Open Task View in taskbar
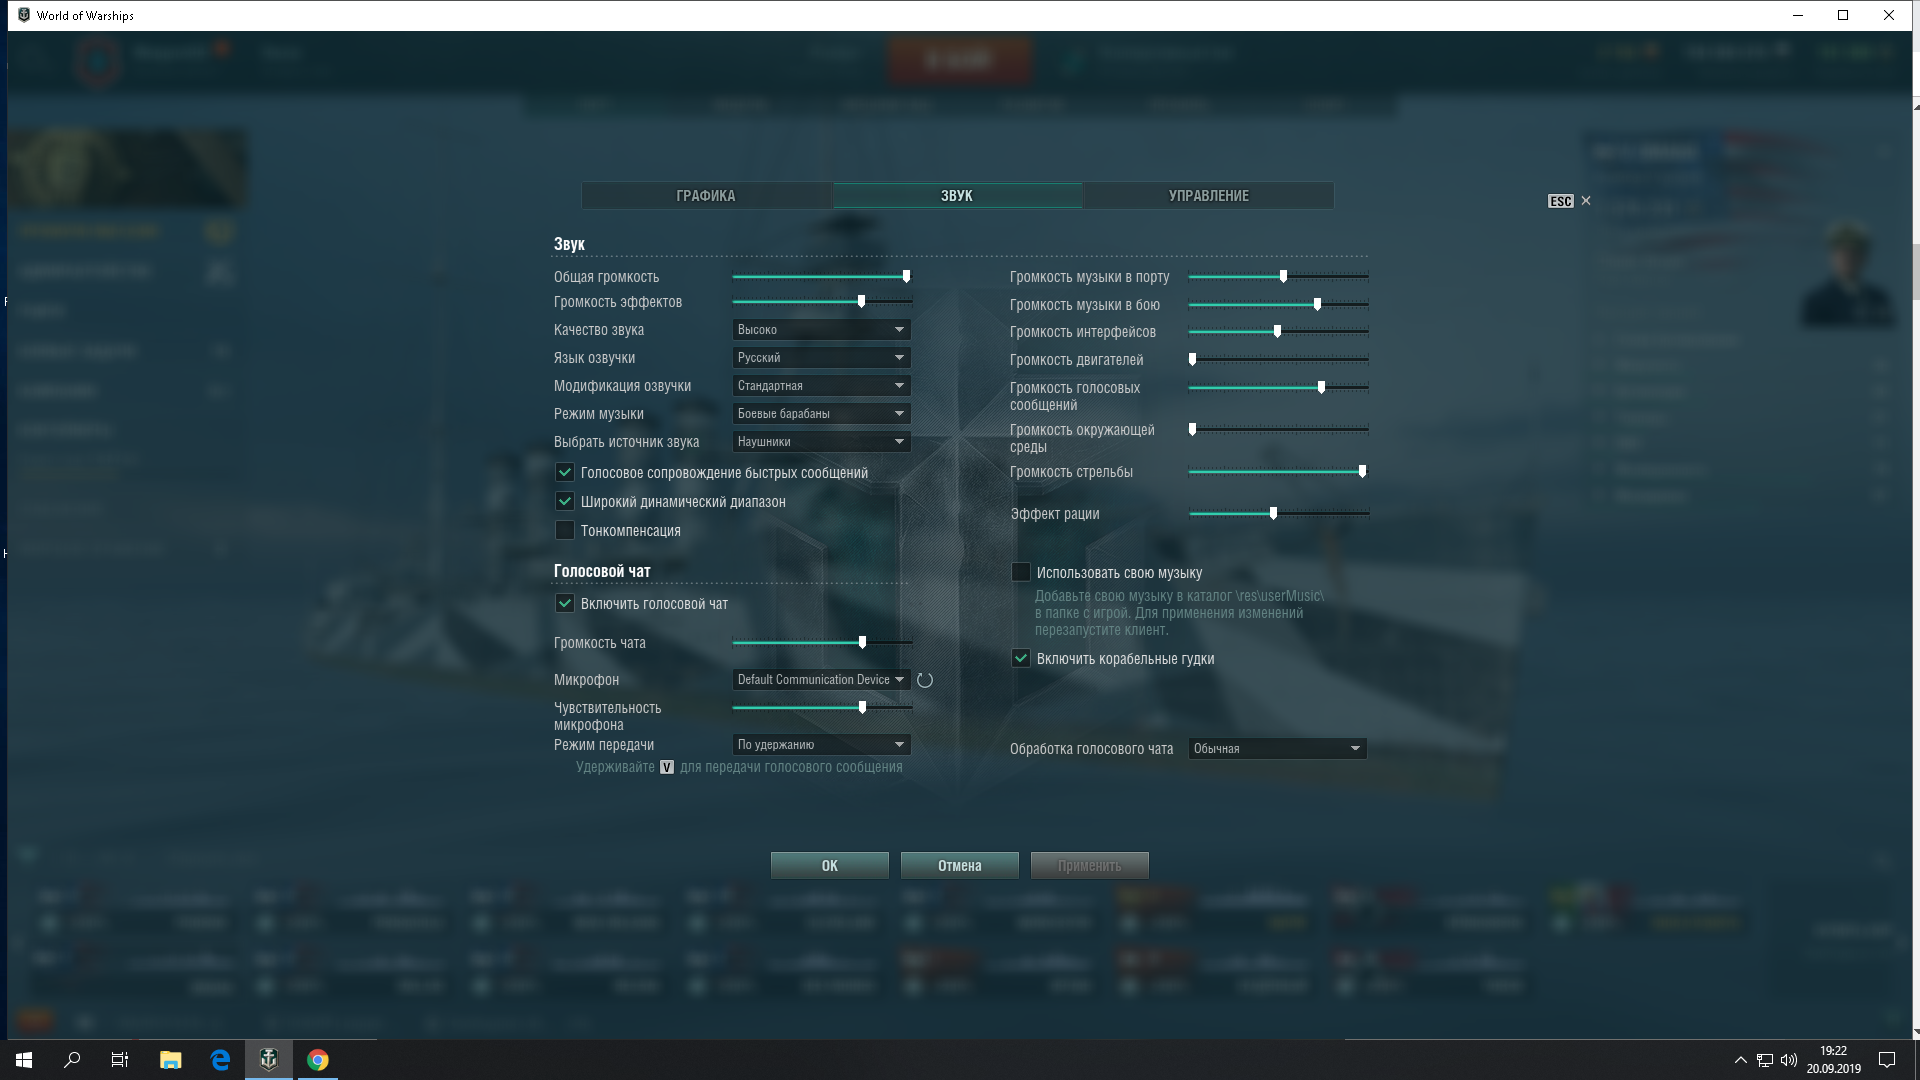The height and width of the screenshot is (1080, 1920). coord(120,1060)
